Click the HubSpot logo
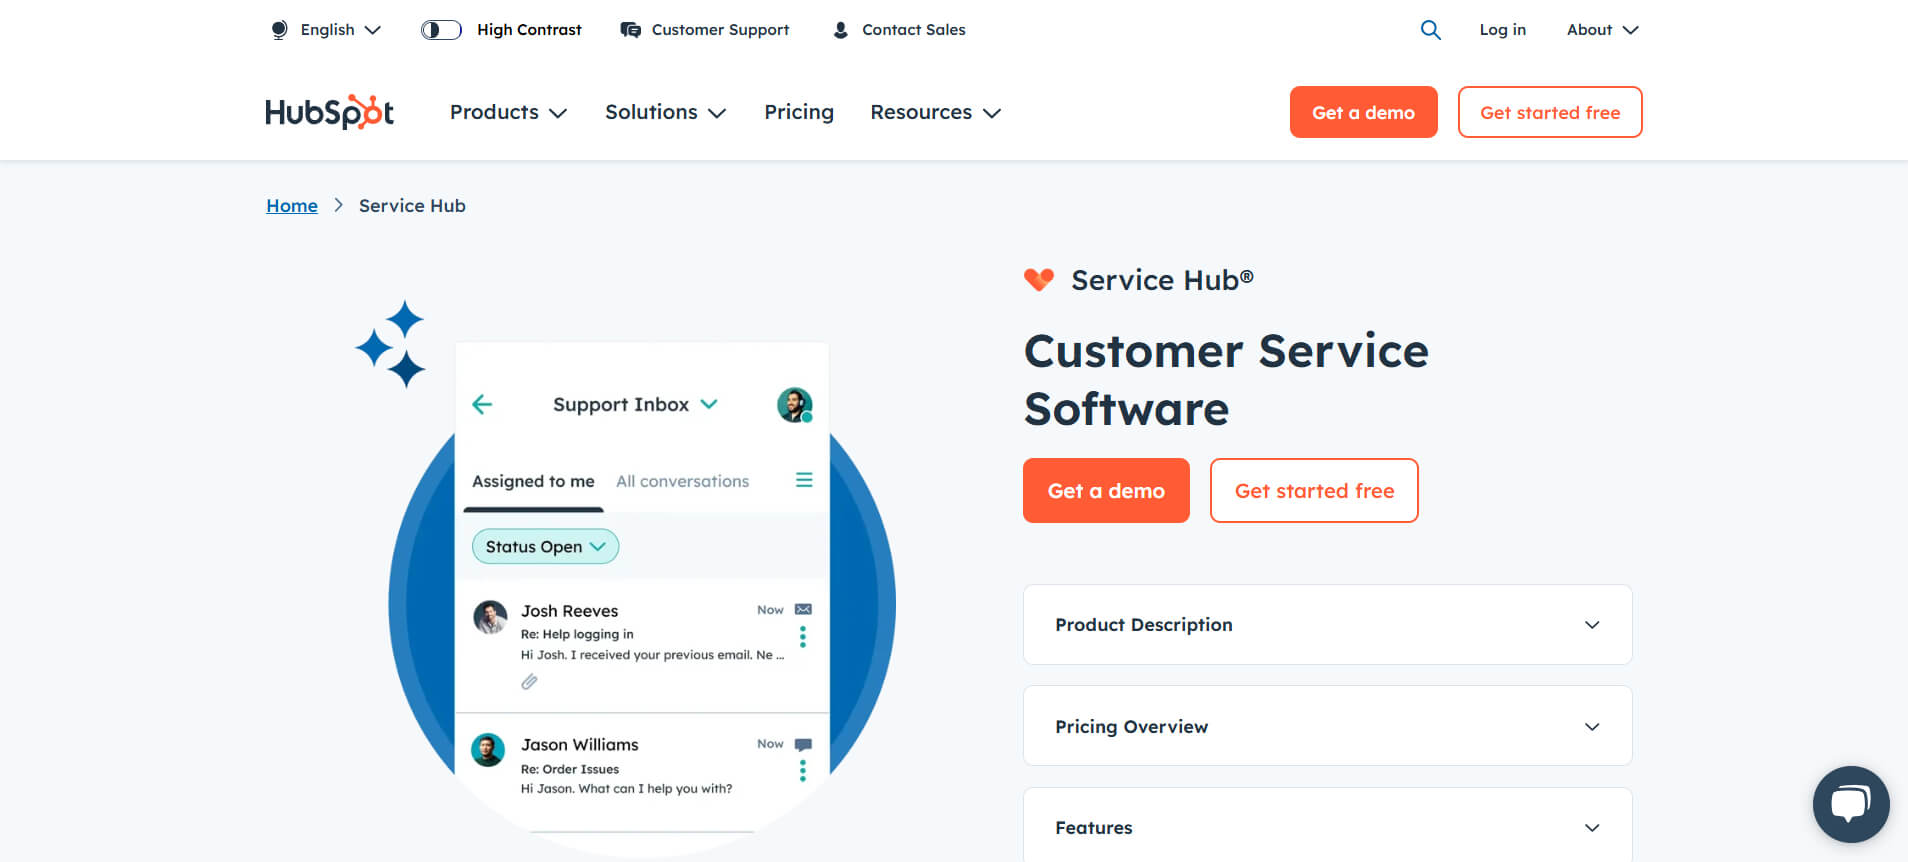The height and width of the screenshot is (862, 1908). pos(329,112)
